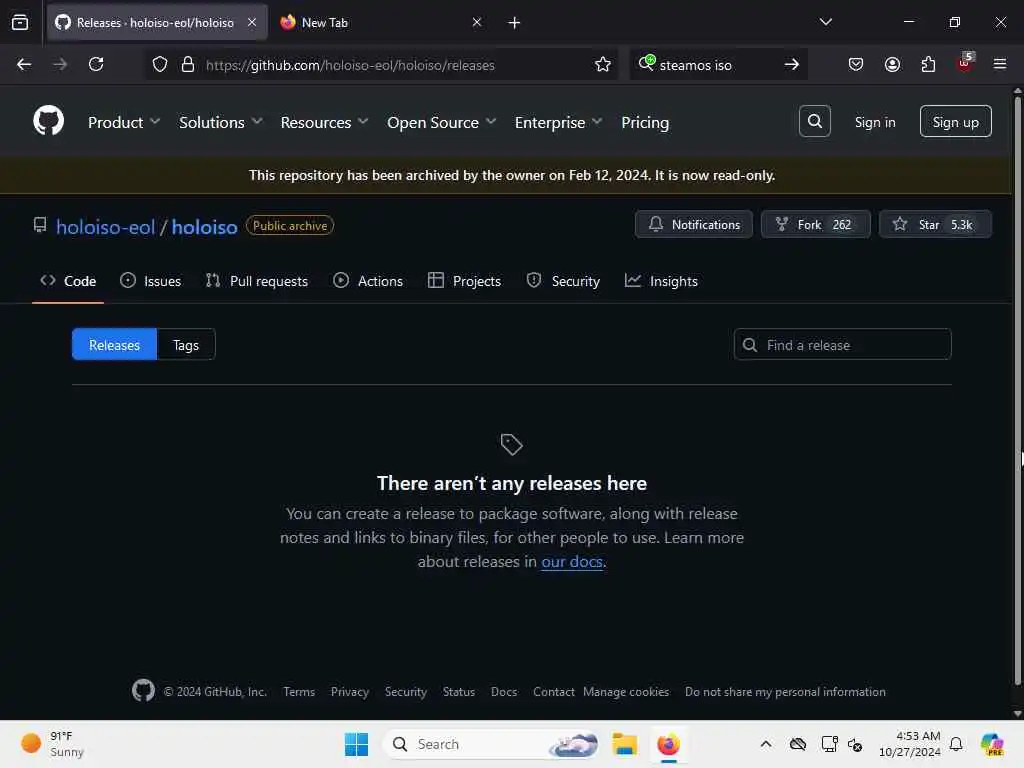Open the holoiso repository name link

pyautogui.click(x=204, y=227)
